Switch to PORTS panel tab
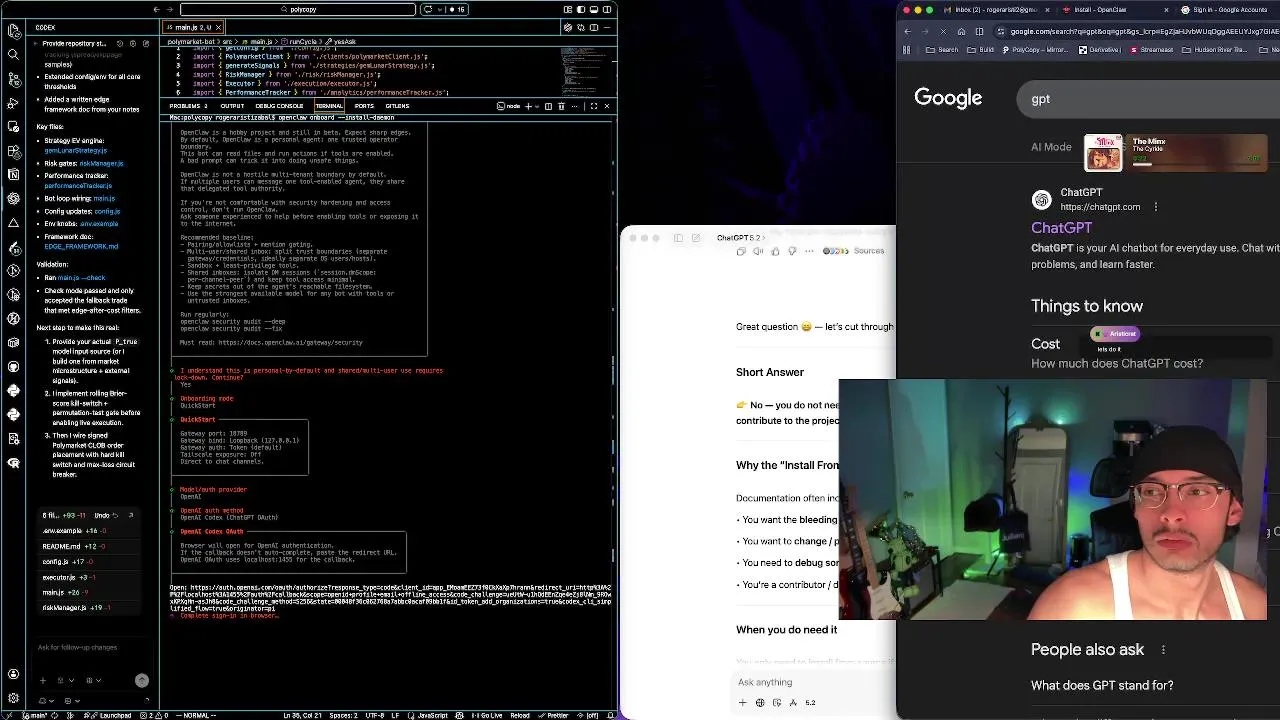 [x=364, y=106]
